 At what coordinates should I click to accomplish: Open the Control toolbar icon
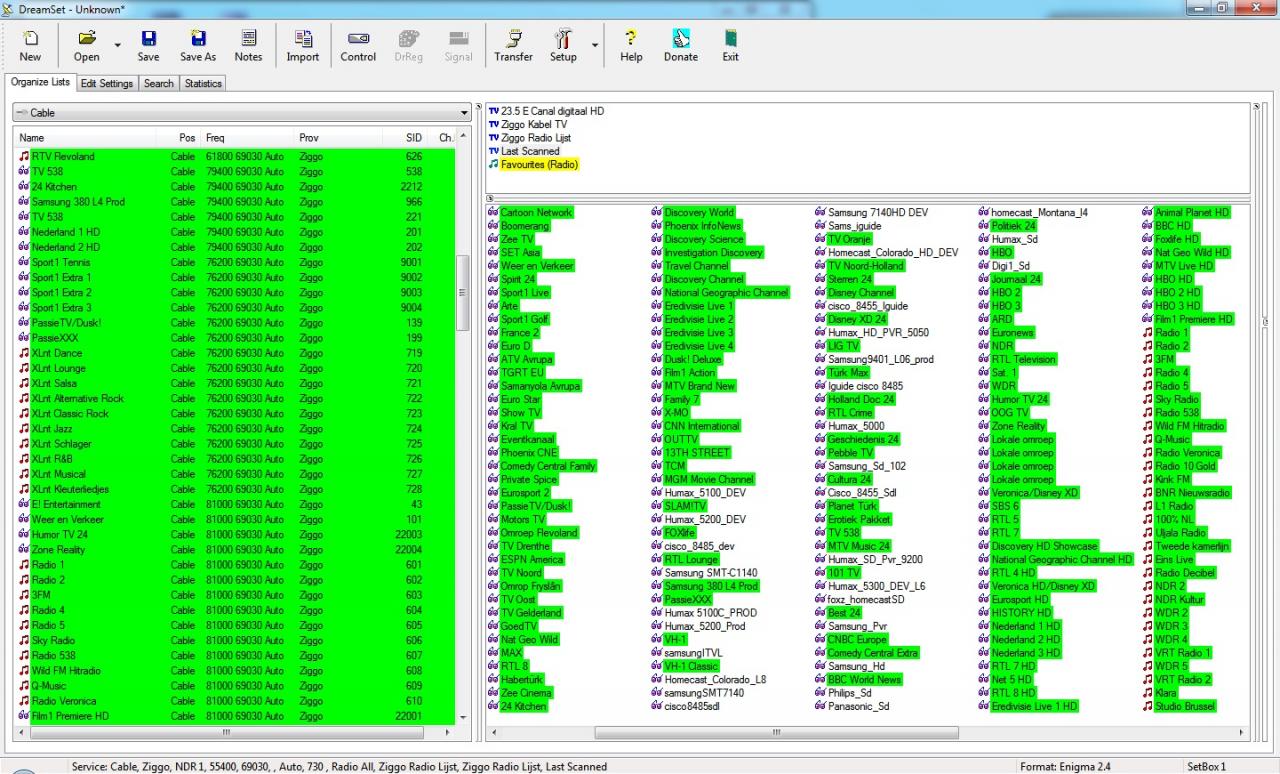pyautogui.click(x=358, y=46)
